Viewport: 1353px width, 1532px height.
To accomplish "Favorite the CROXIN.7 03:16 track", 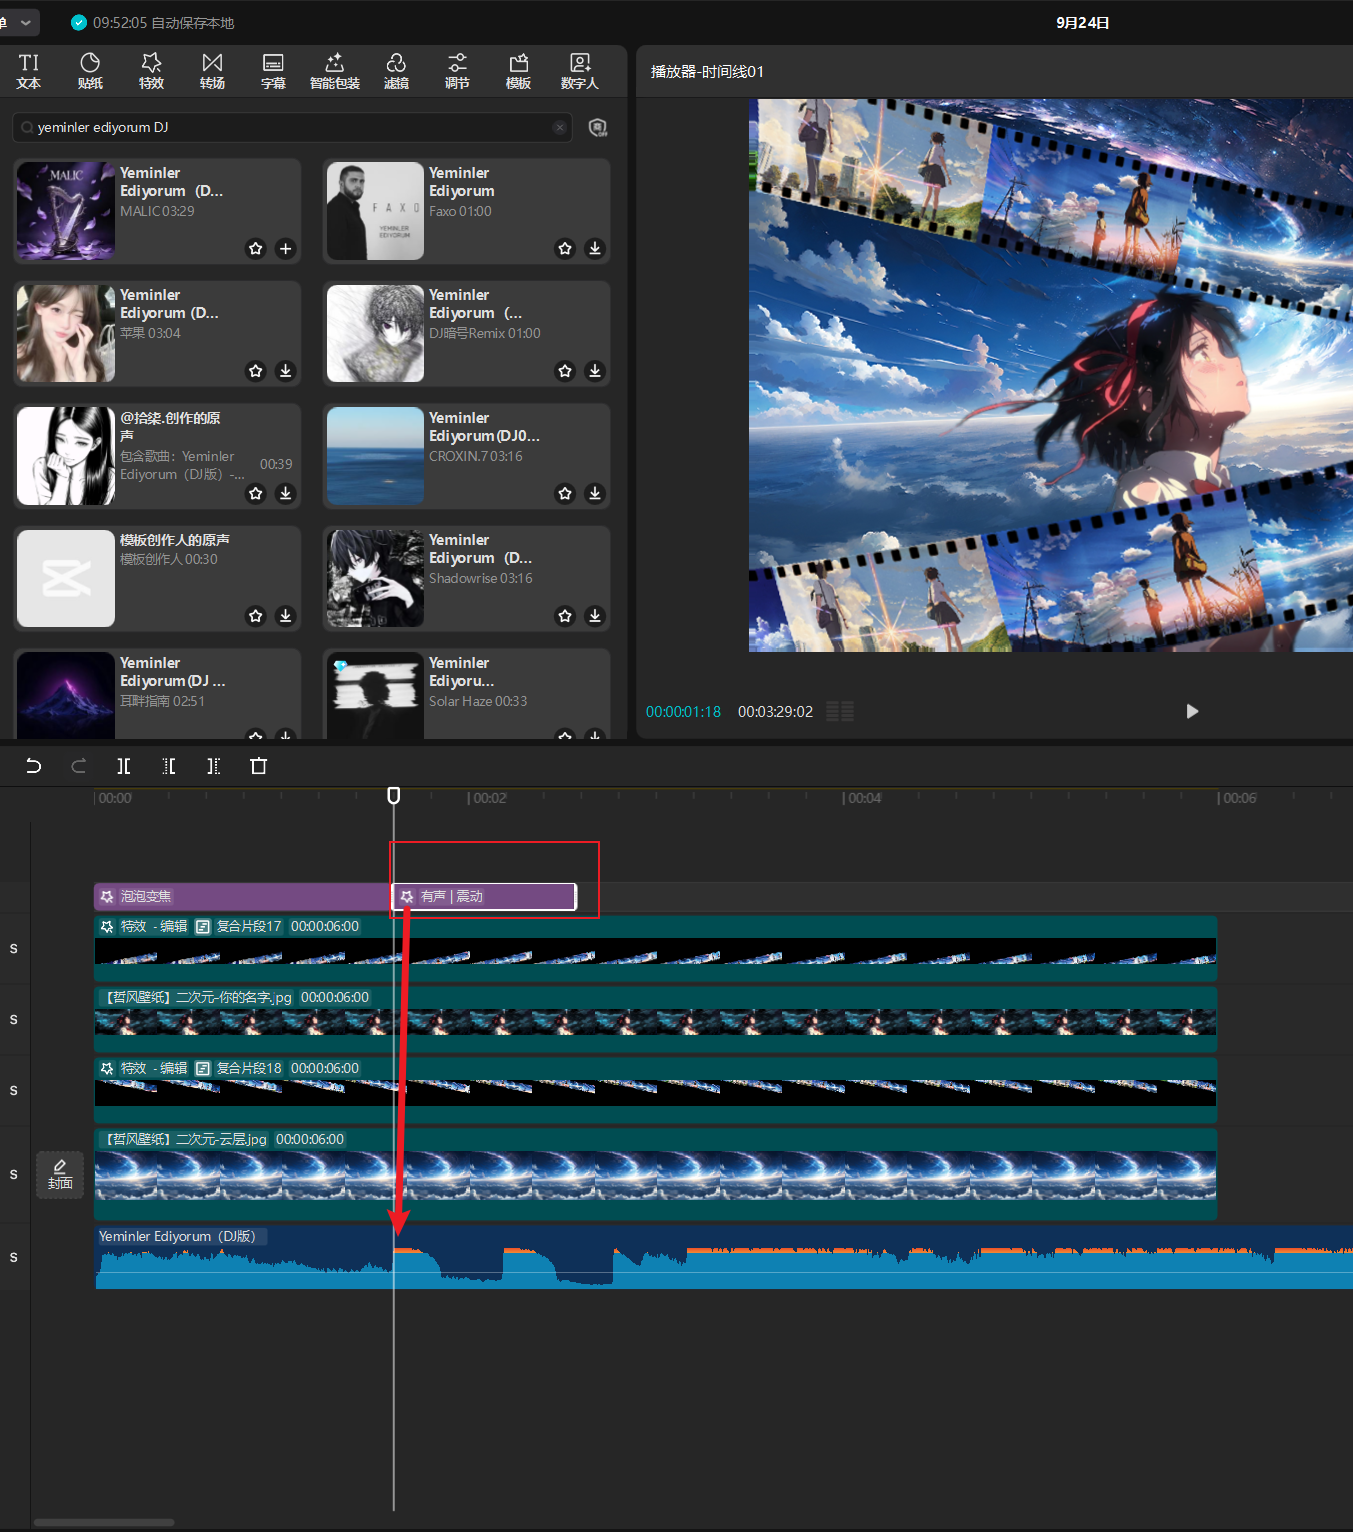I will point(565,493).
